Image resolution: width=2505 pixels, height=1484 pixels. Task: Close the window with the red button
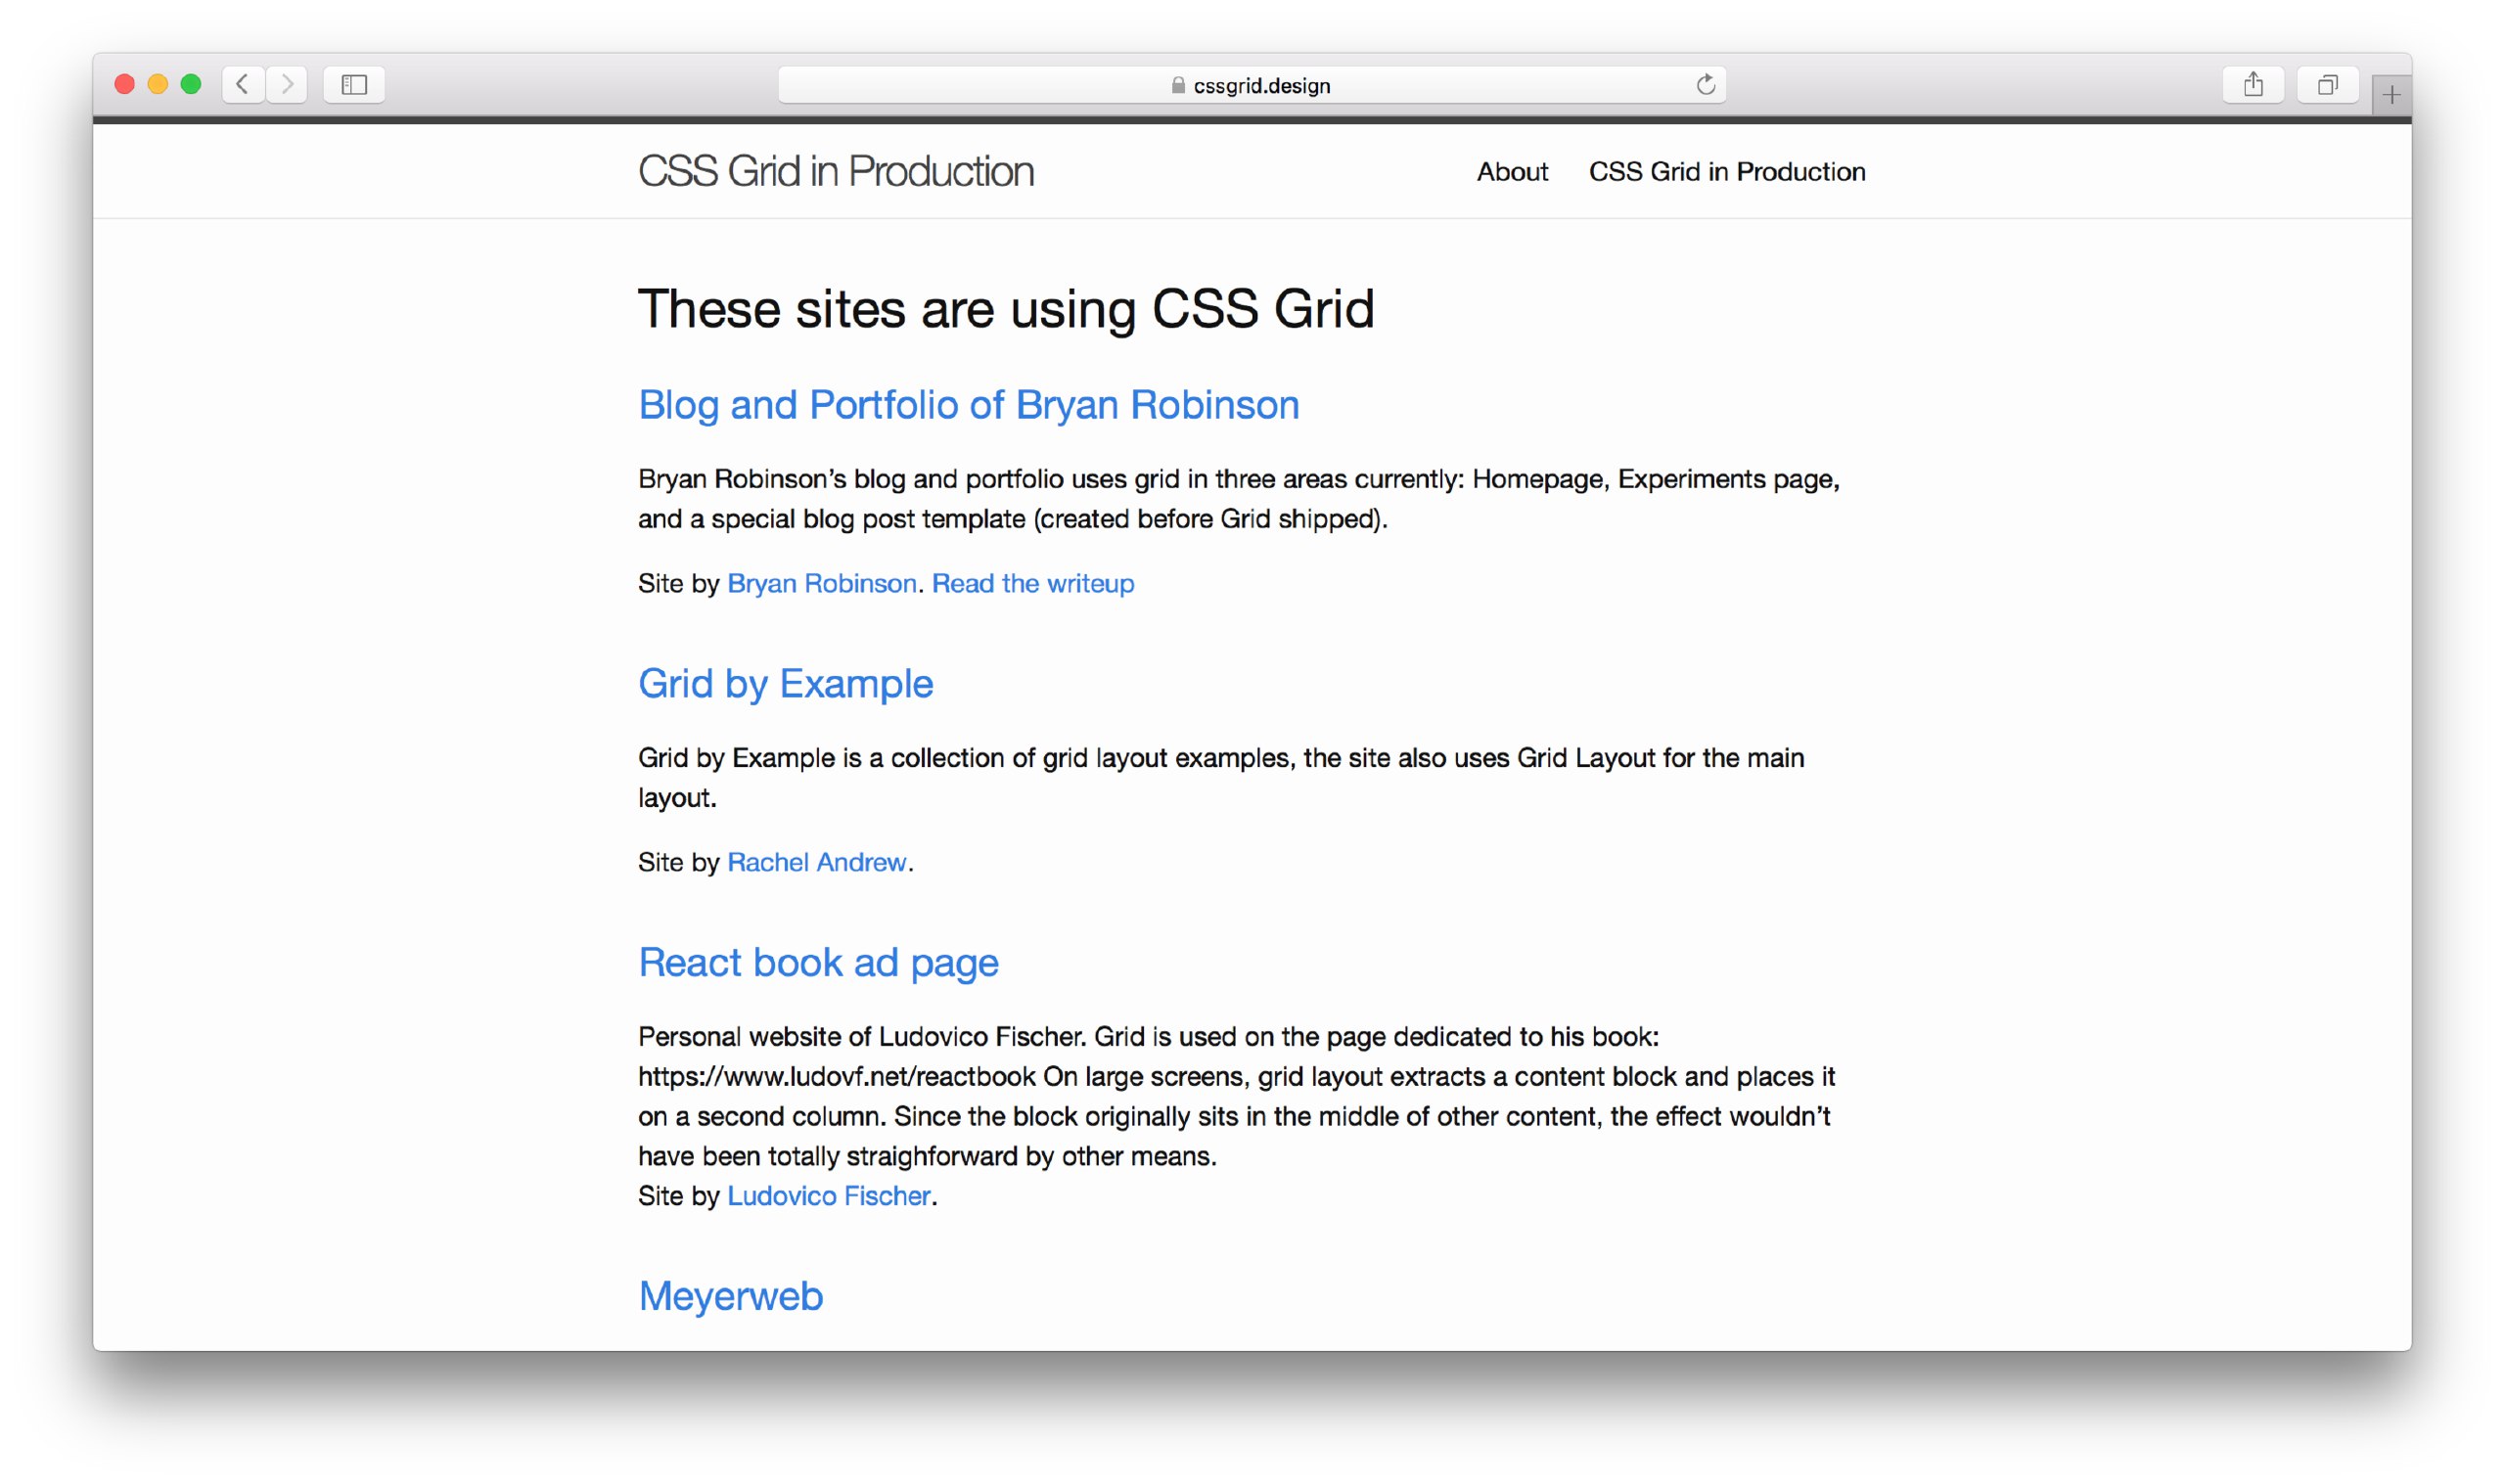click(x=125, y=84)
